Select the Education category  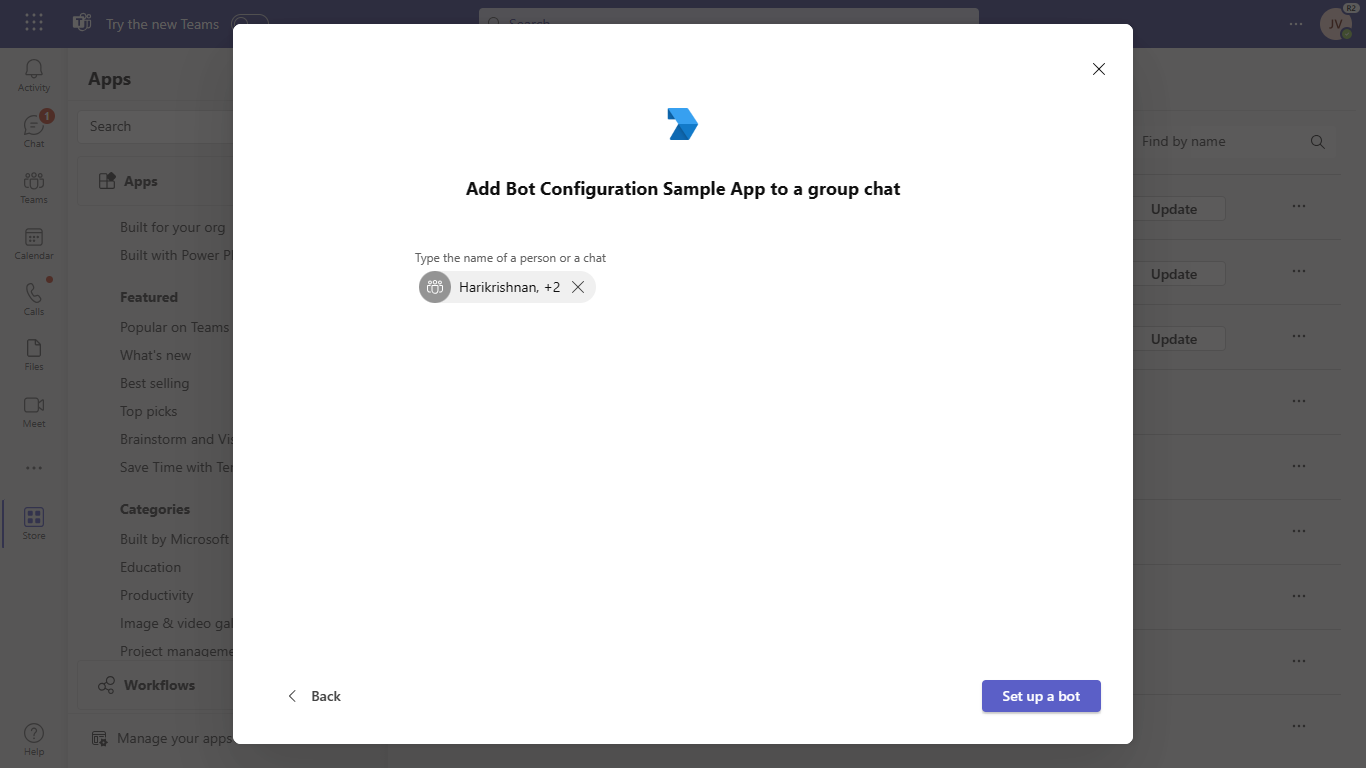tap(150, 567)
